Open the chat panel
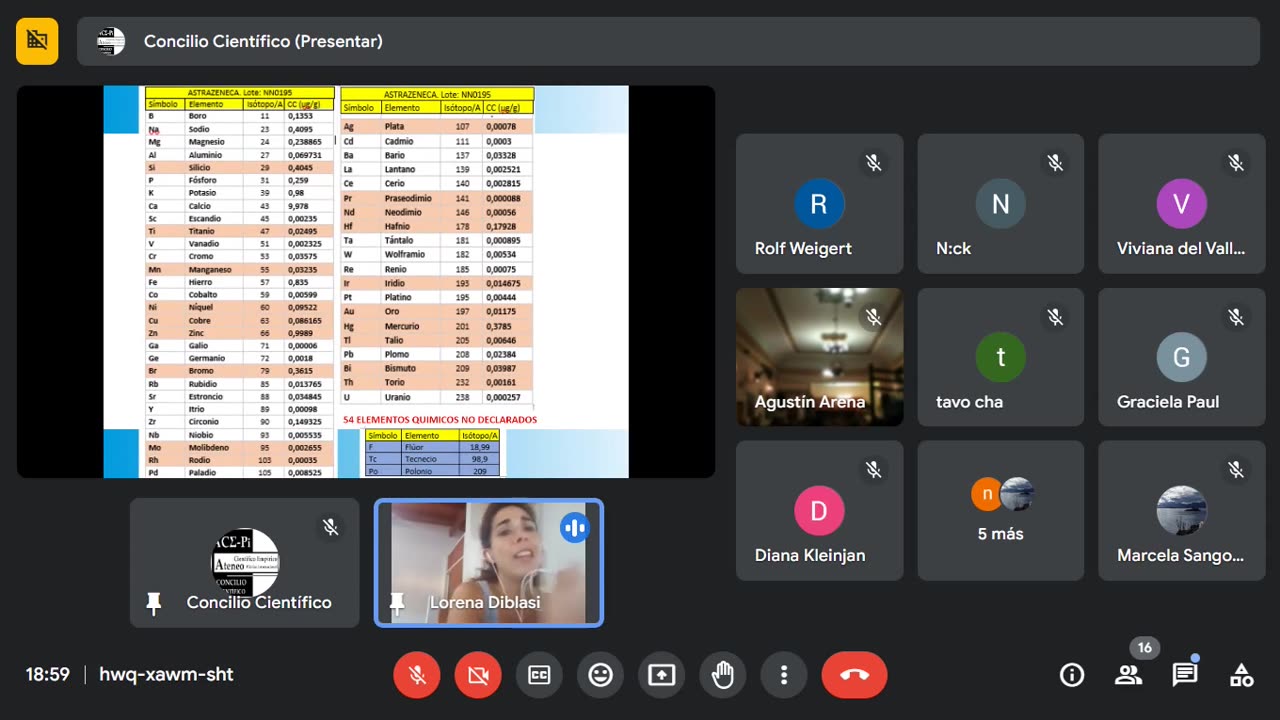This screenshot has width=1280, height=720. 1185,675
